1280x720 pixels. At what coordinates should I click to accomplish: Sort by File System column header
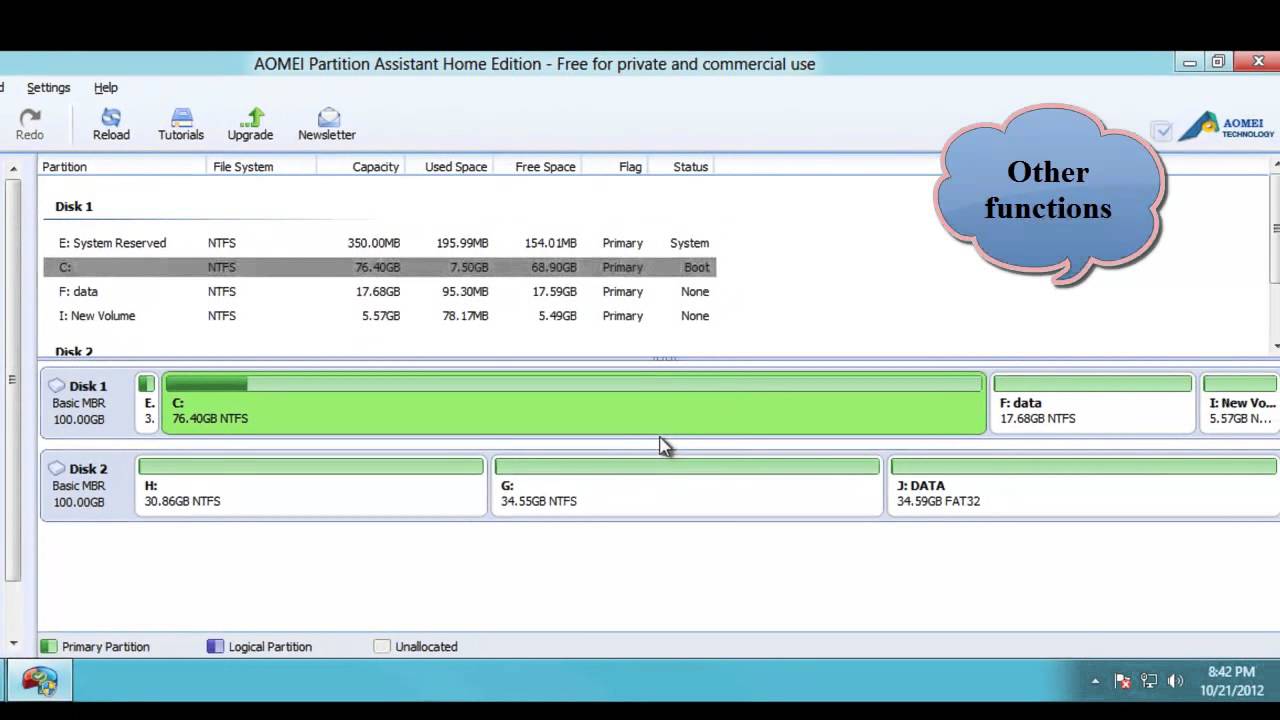click(x=262, y=167)
